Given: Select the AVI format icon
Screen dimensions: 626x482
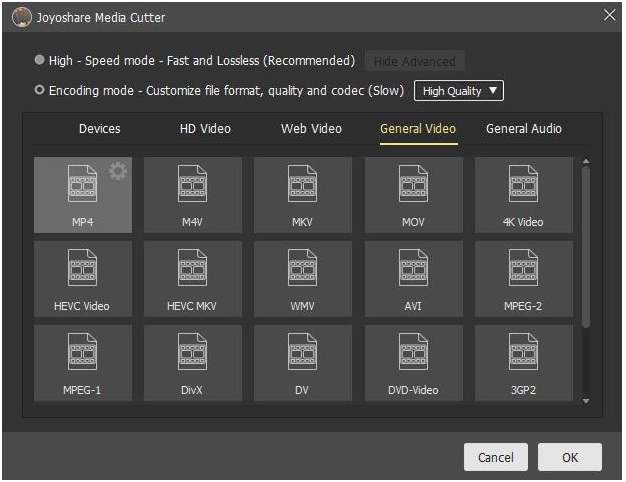Looking at the screenshot, I should pos(413,278).
